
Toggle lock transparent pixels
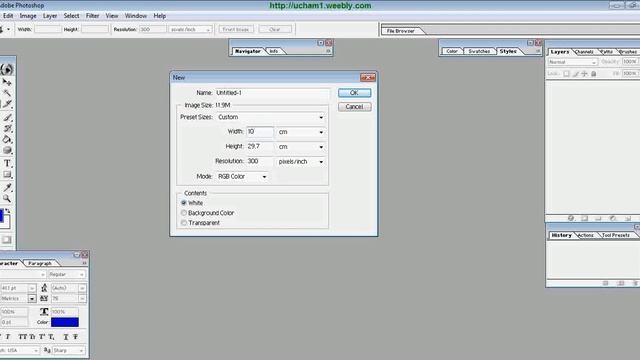pyautogui.click(x=567, y=74)
